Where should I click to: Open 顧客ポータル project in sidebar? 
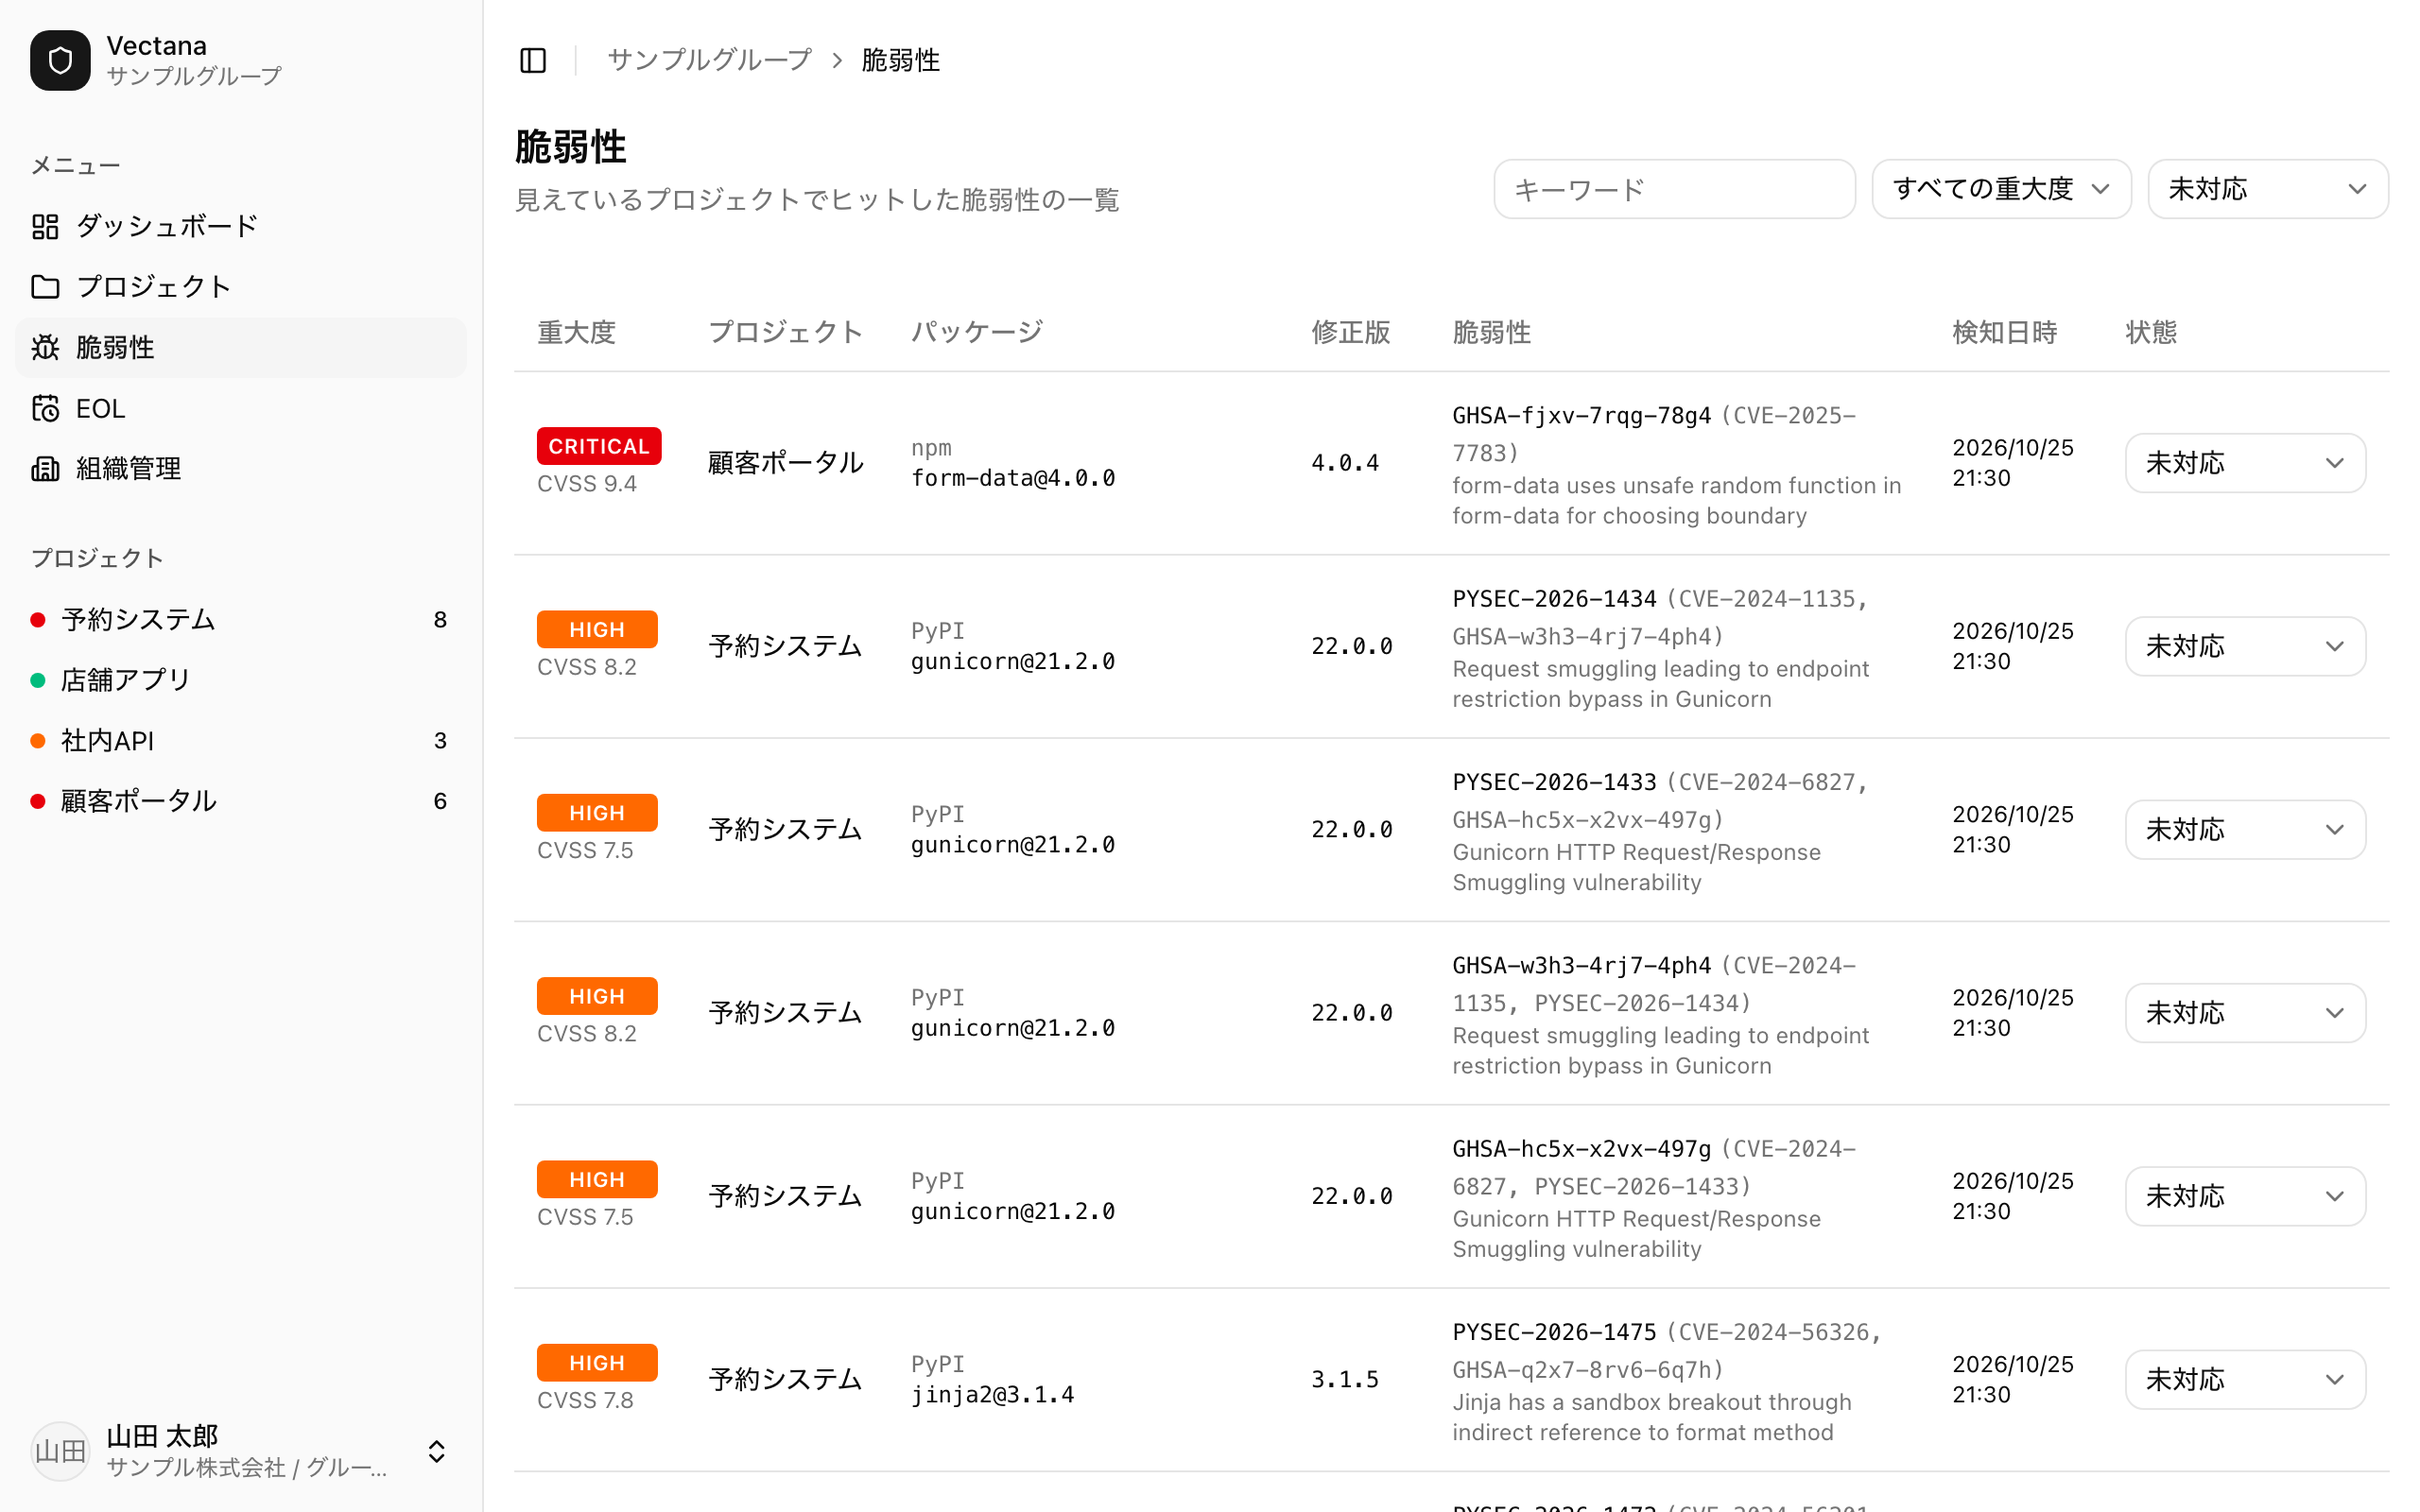pos(241,801)
